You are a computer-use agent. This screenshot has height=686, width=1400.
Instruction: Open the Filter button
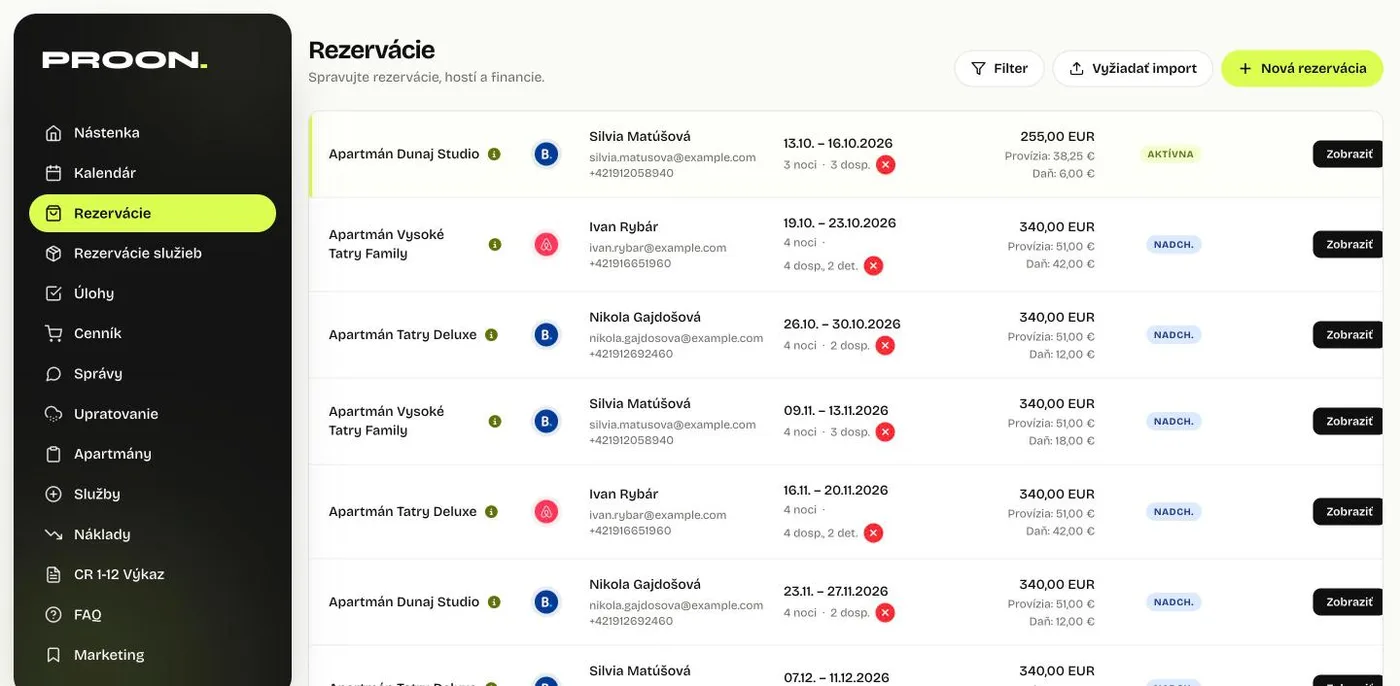pos(999,69)
